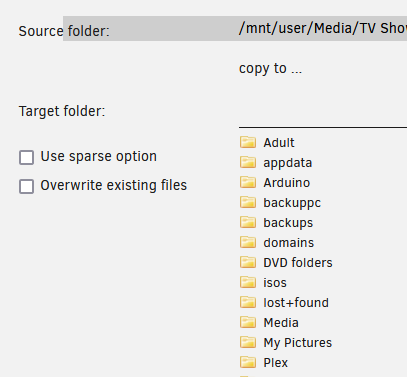Choose the backups folder name
Viewport: 407px width, 377px height.
(288, 223)
